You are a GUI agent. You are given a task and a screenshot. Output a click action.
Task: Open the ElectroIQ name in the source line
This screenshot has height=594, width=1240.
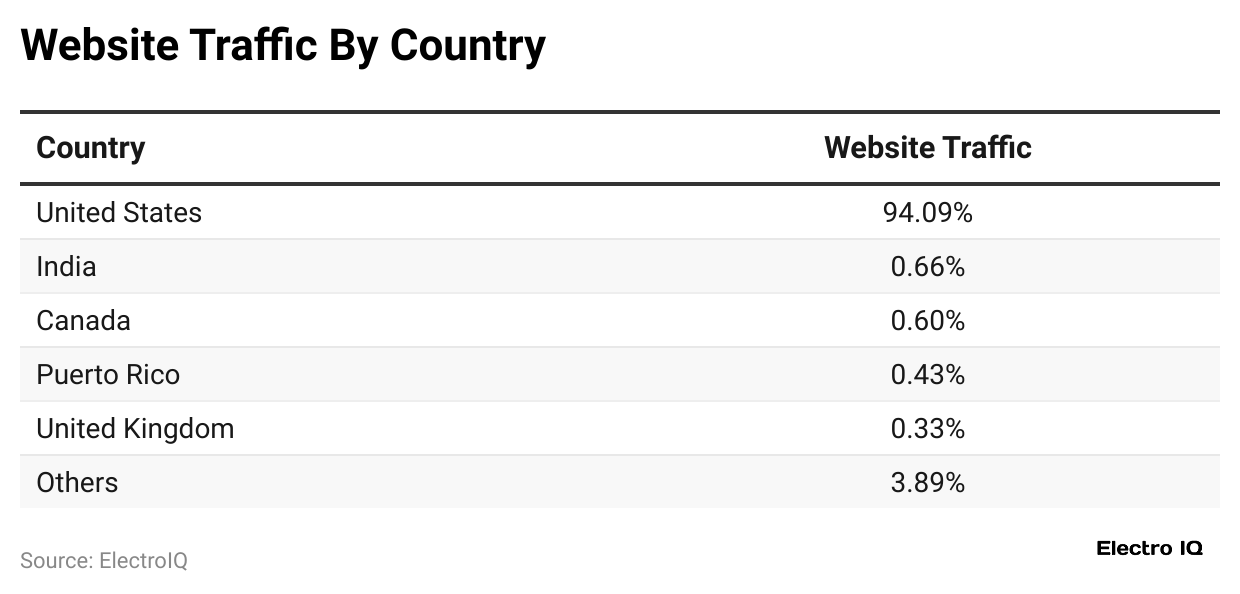[143, 561]
